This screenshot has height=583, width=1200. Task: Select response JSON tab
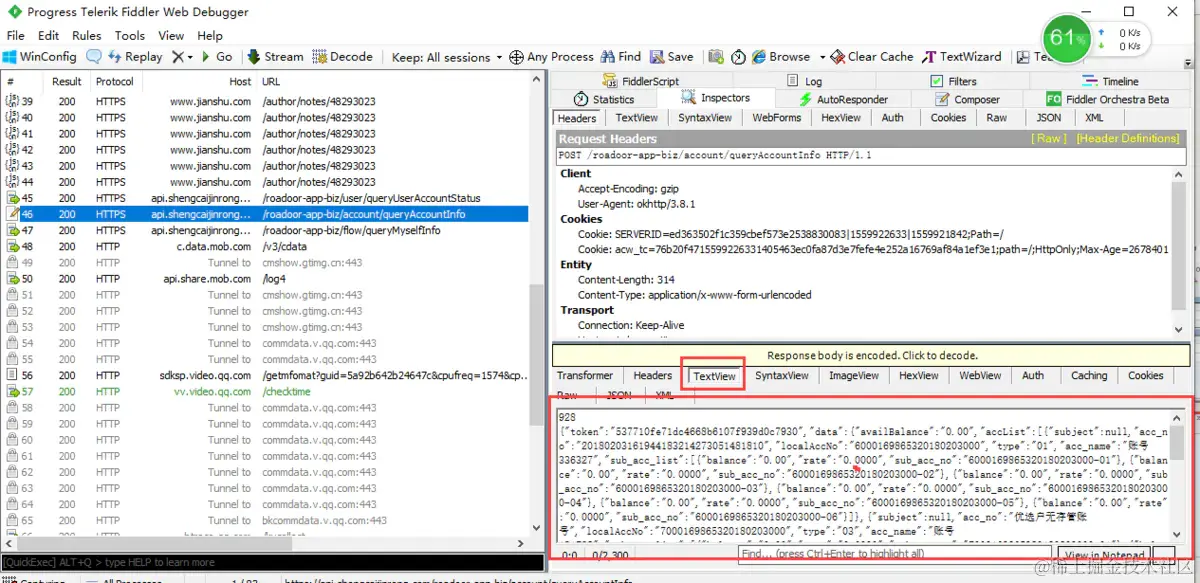[619, 395]
